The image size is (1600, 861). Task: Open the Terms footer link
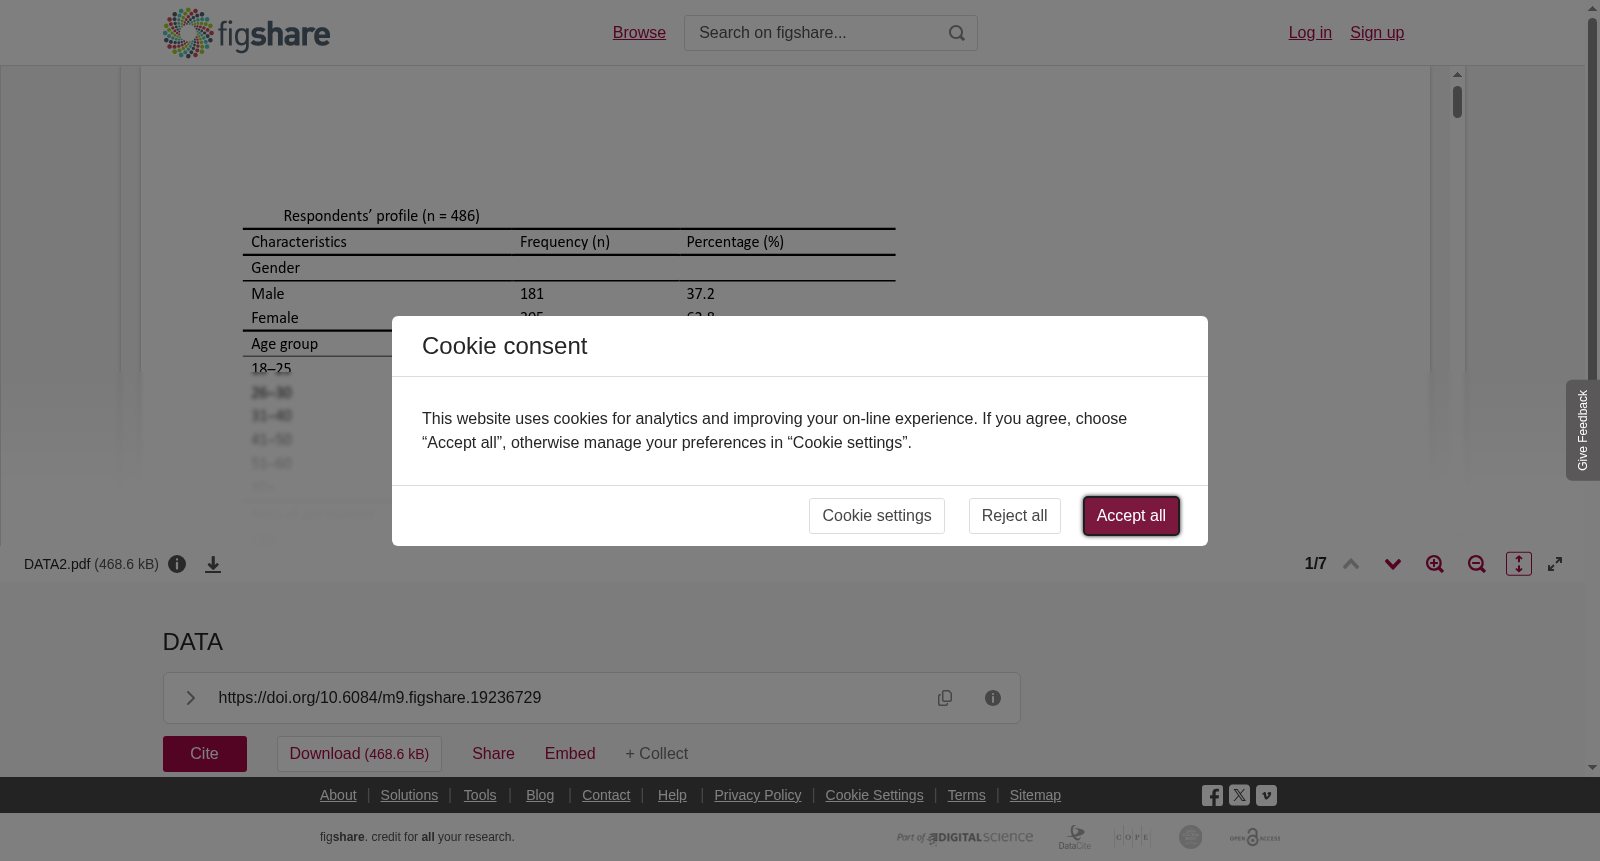[x=966, y=795]
